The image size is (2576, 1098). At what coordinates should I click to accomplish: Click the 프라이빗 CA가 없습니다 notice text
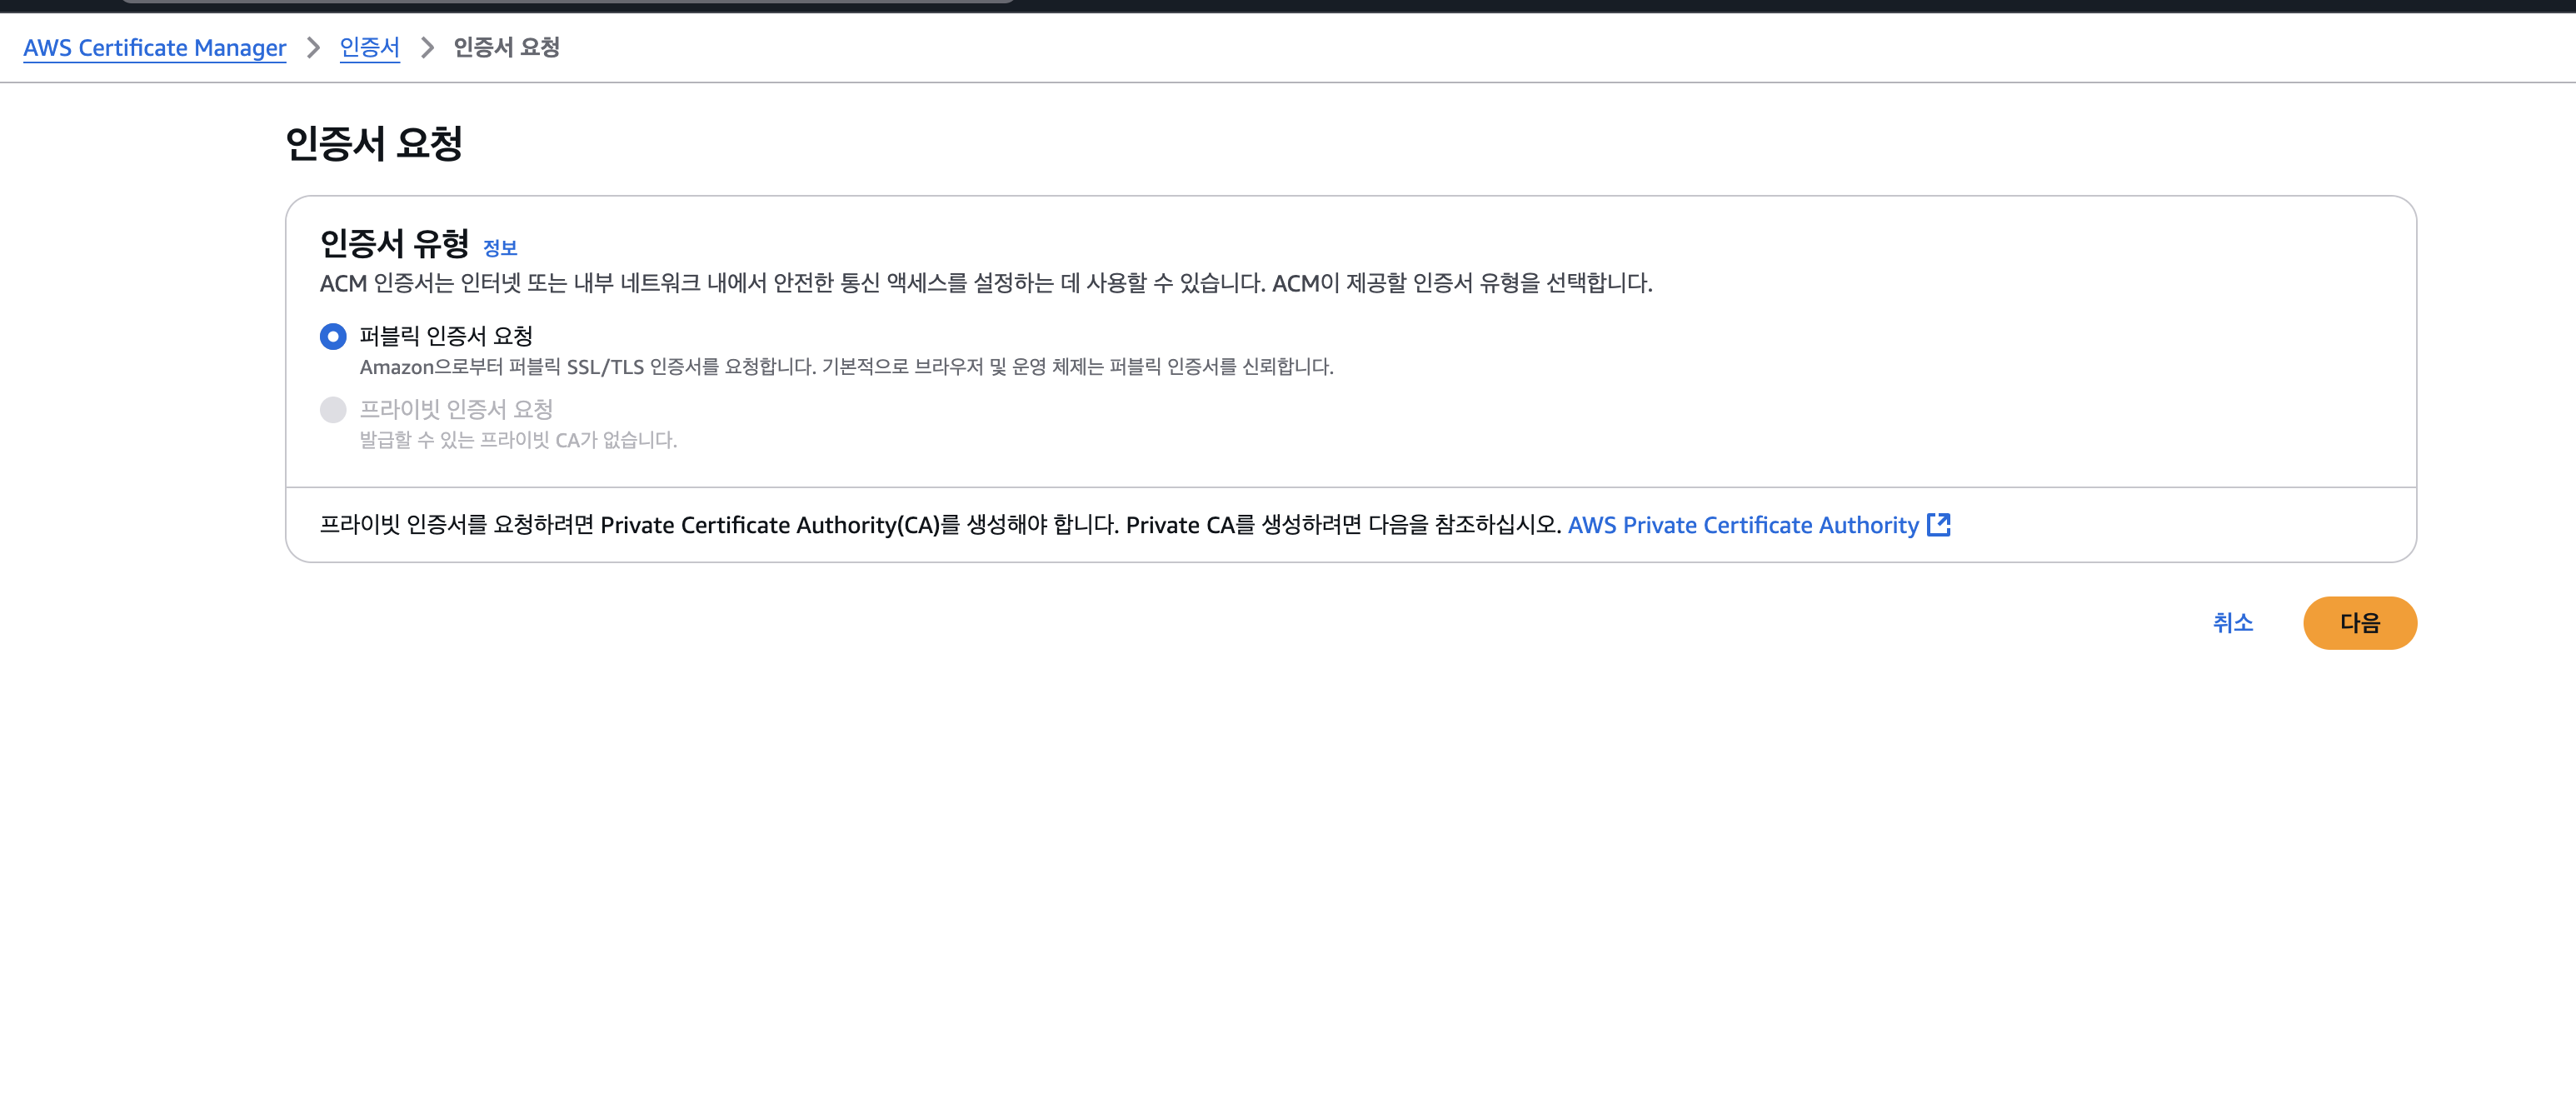(x=518, y=440)
